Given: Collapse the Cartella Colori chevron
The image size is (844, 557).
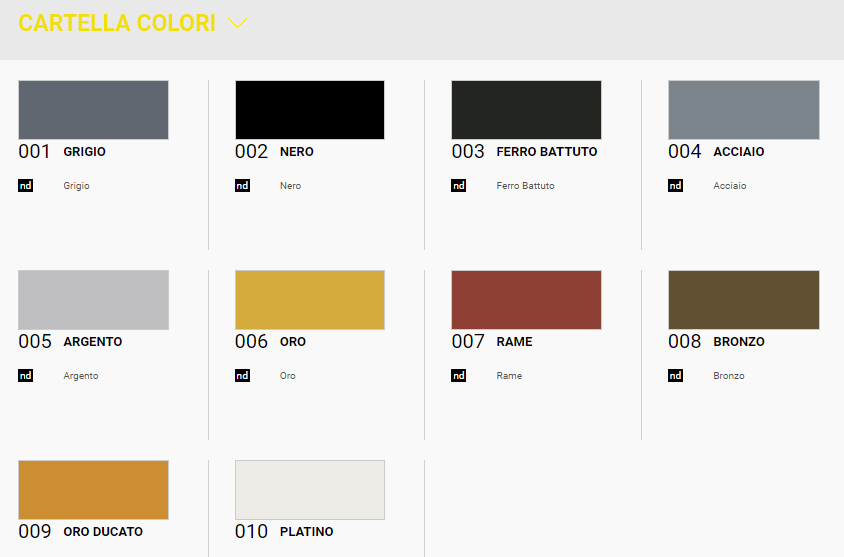Looking at the screenshot, I should [237, 23].
